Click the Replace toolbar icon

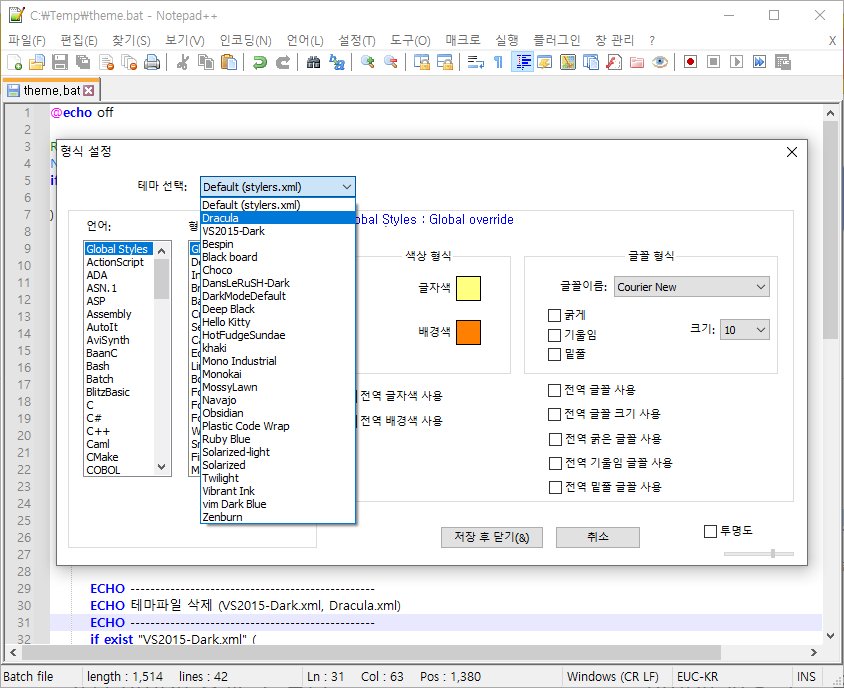point(337,62)
